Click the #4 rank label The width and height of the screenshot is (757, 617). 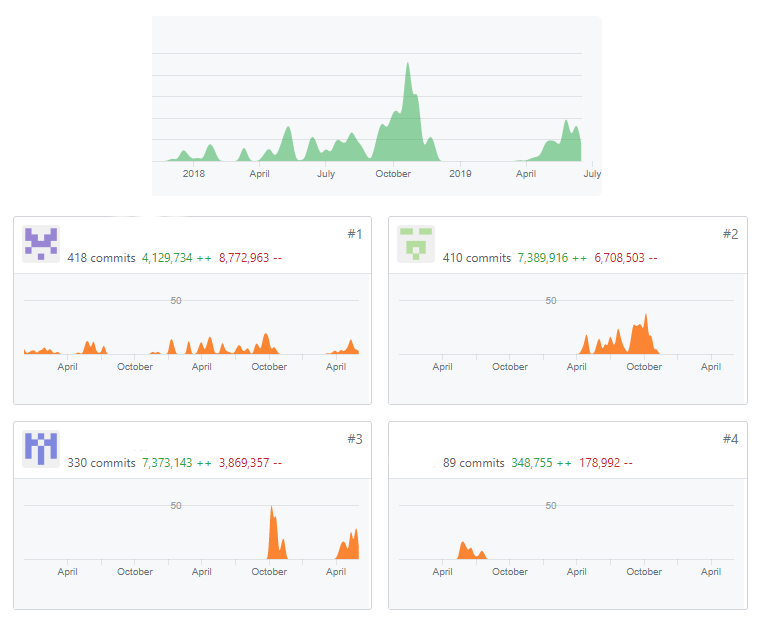point(730,439)
